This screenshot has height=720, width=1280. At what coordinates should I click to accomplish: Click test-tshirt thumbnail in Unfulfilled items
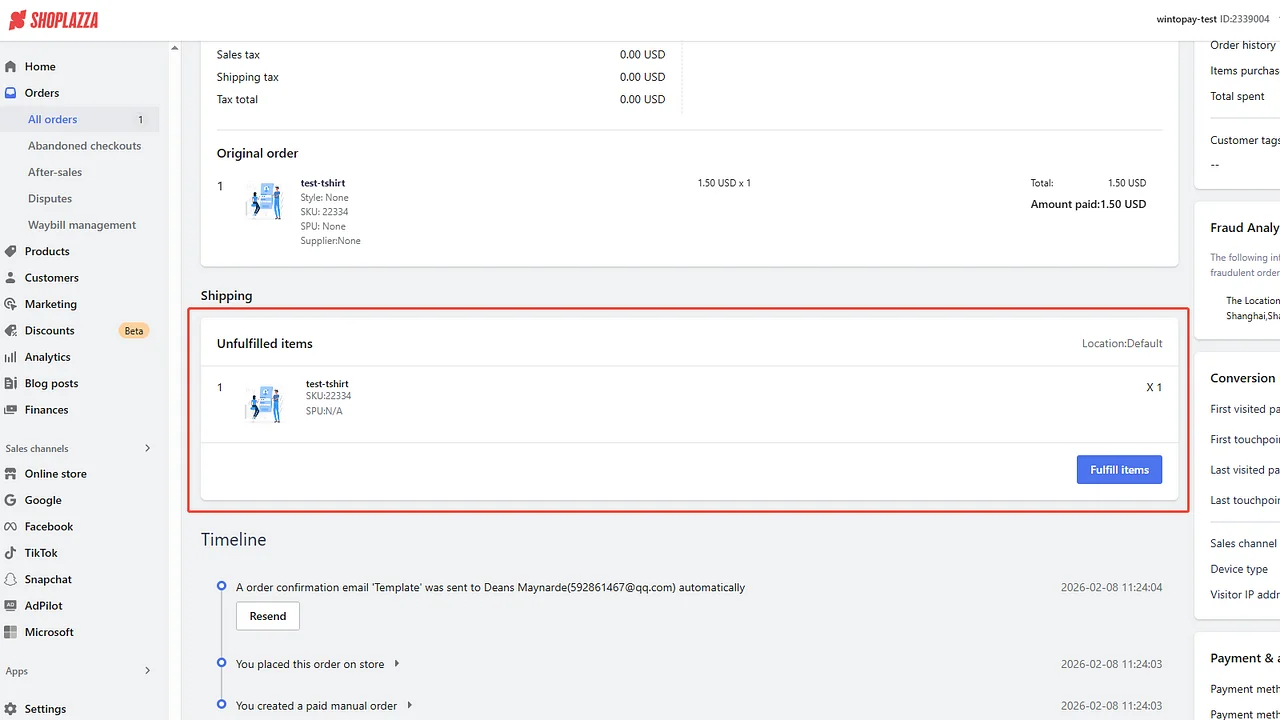coord(264,402)
